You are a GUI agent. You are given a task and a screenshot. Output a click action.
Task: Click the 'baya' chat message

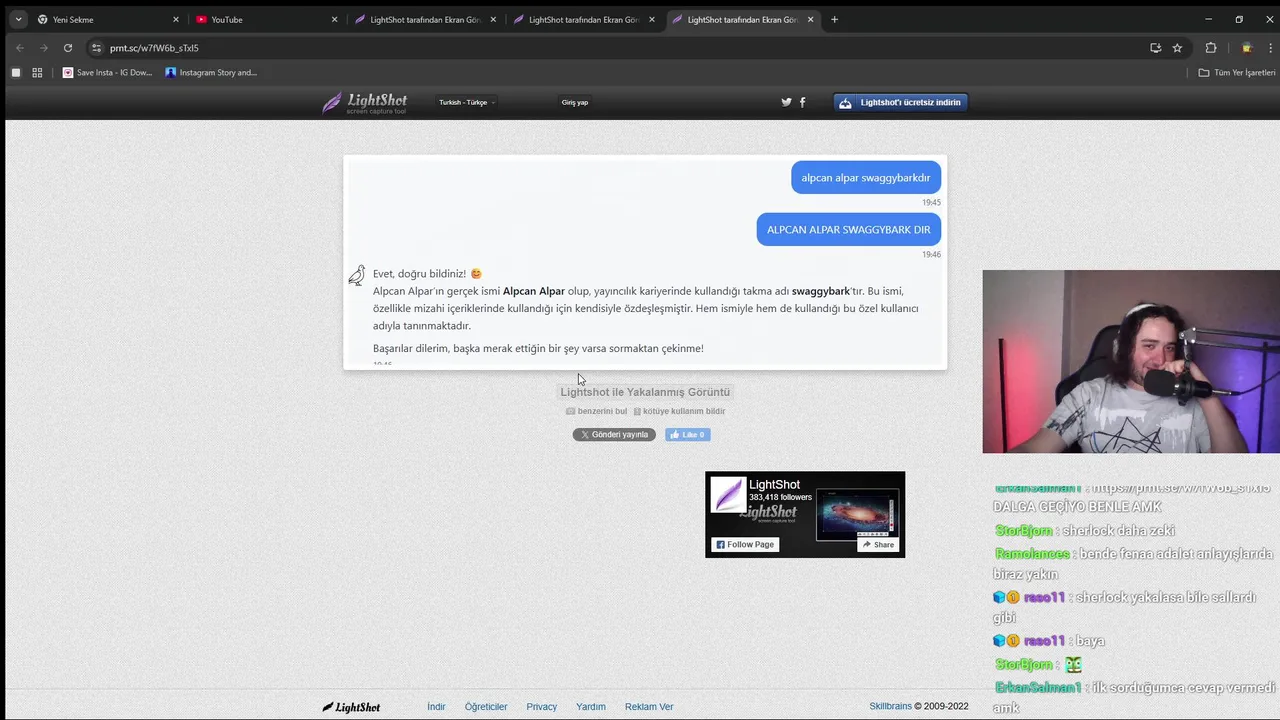point(1089,641)
